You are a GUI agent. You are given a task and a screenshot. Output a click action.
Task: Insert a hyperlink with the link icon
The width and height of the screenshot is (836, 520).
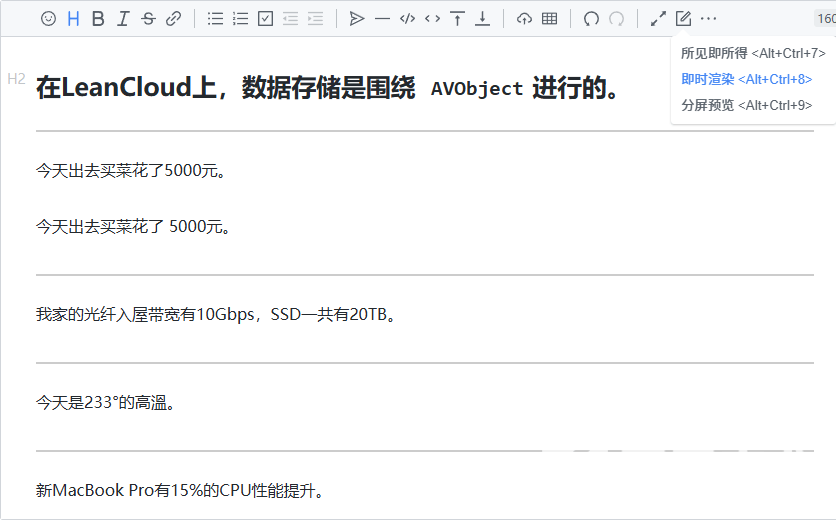coord(173,18)
